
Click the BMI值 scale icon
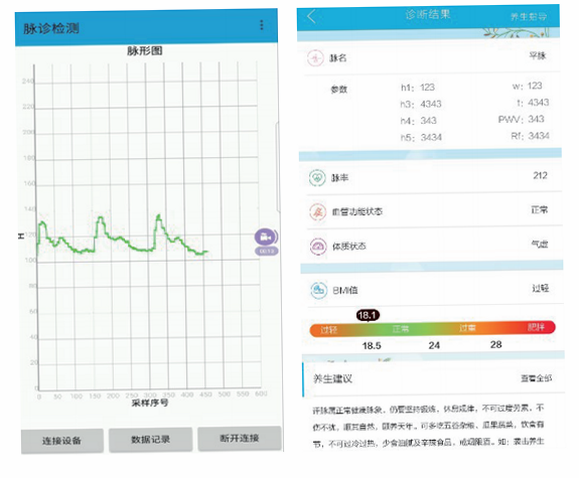coord(319,290)
